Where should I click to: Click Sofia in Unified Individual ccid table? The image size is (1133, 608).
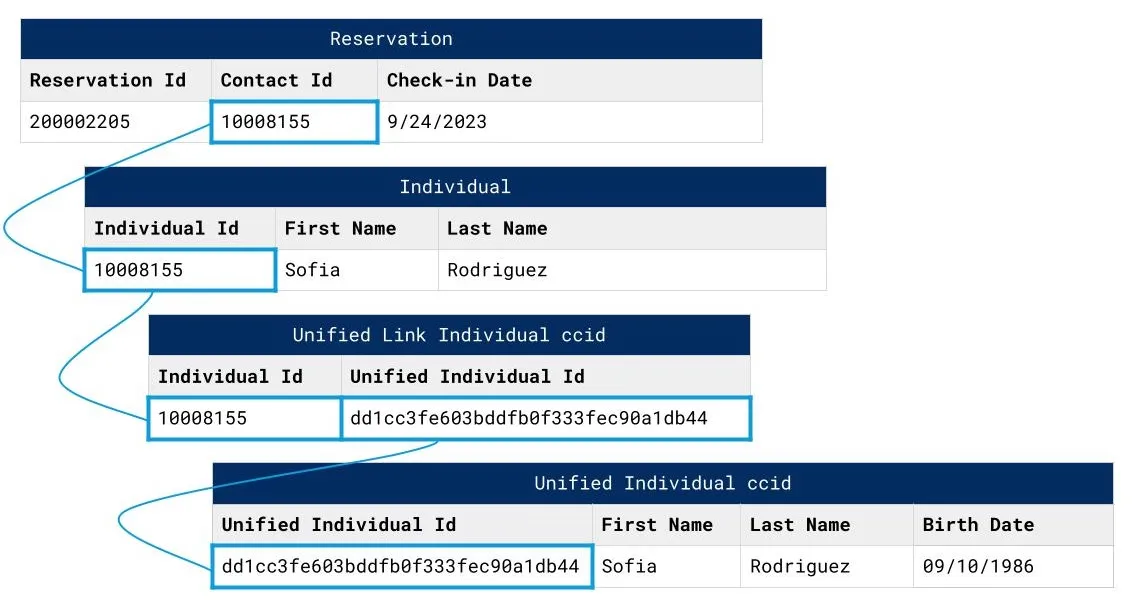coord(629,566)
